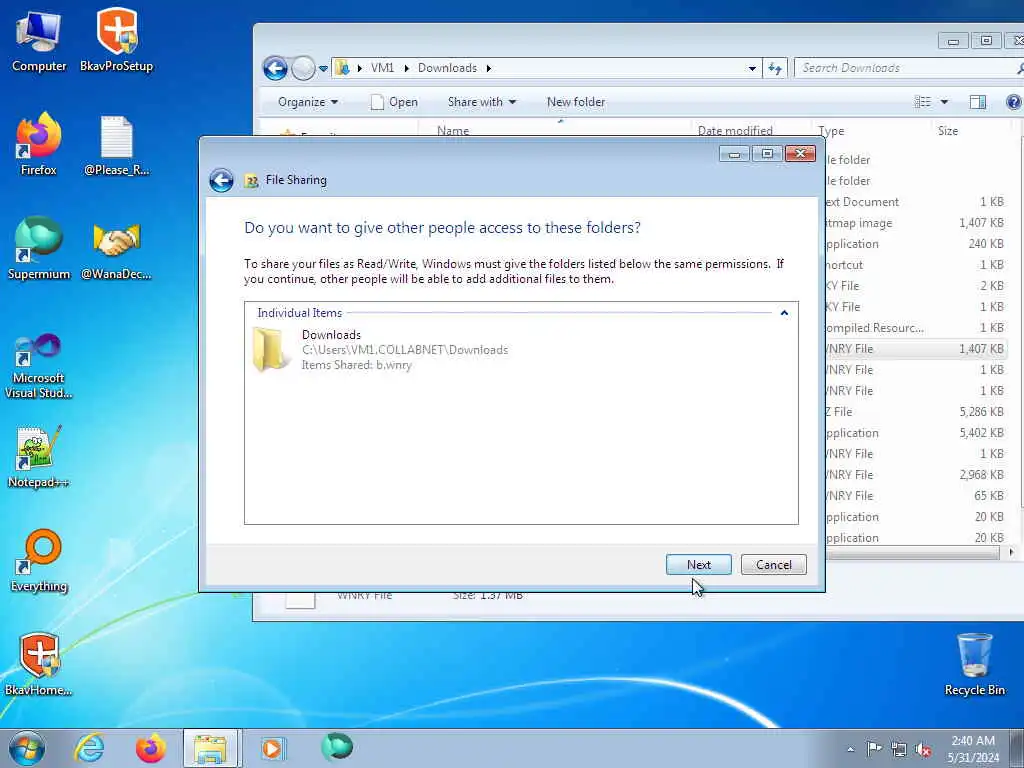1024x768 pixels.
Task: Select the highlighted WNRY File 1,407 KB row
Action: pyautogui.click(x=916, y=349)
